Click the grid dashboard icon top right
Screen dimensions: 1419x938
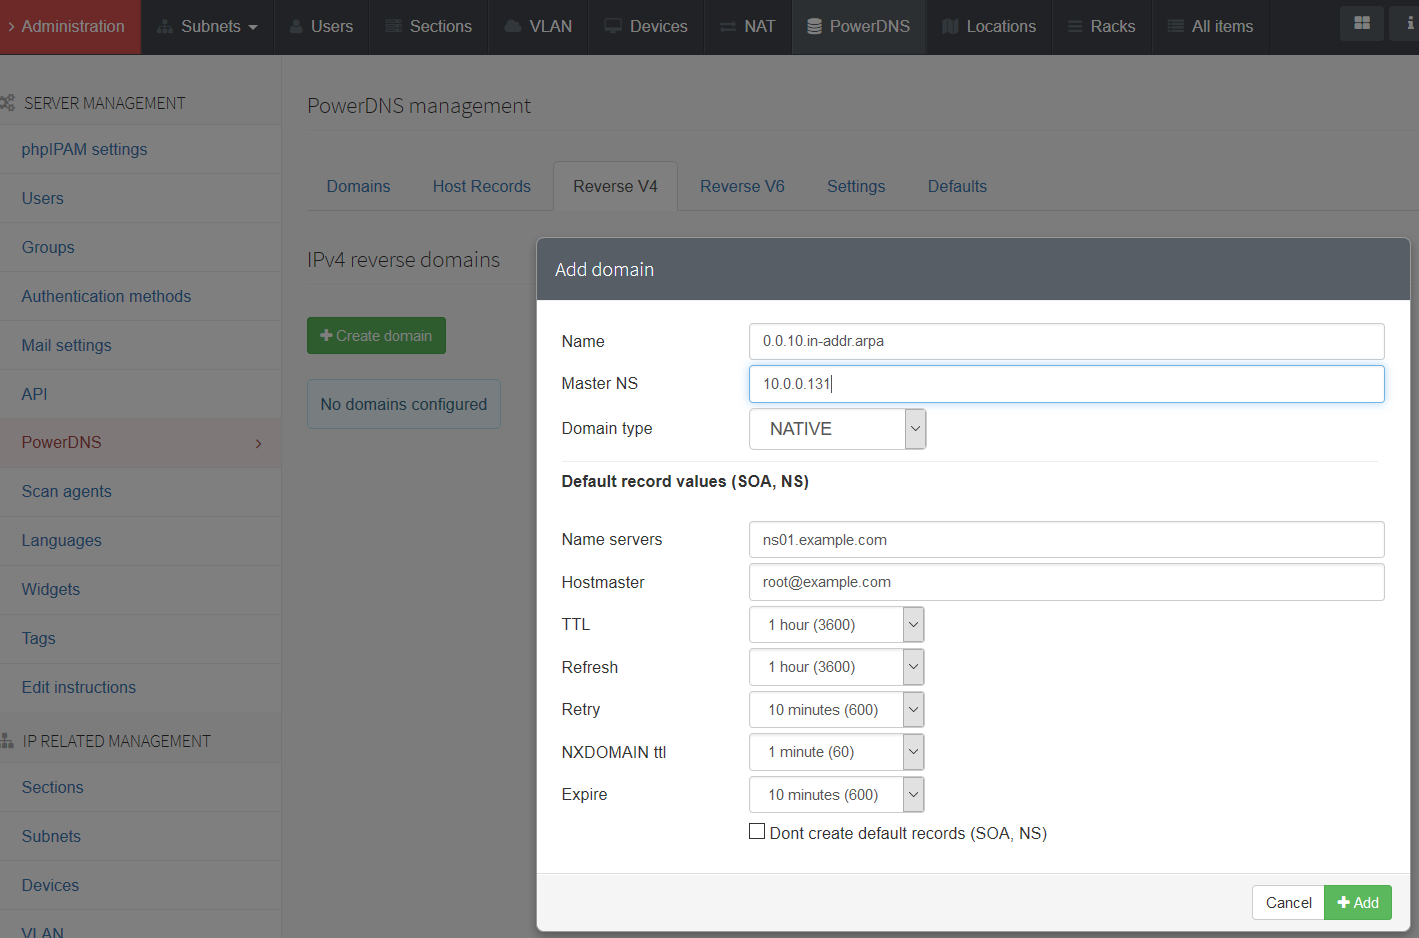[1361, 23]
